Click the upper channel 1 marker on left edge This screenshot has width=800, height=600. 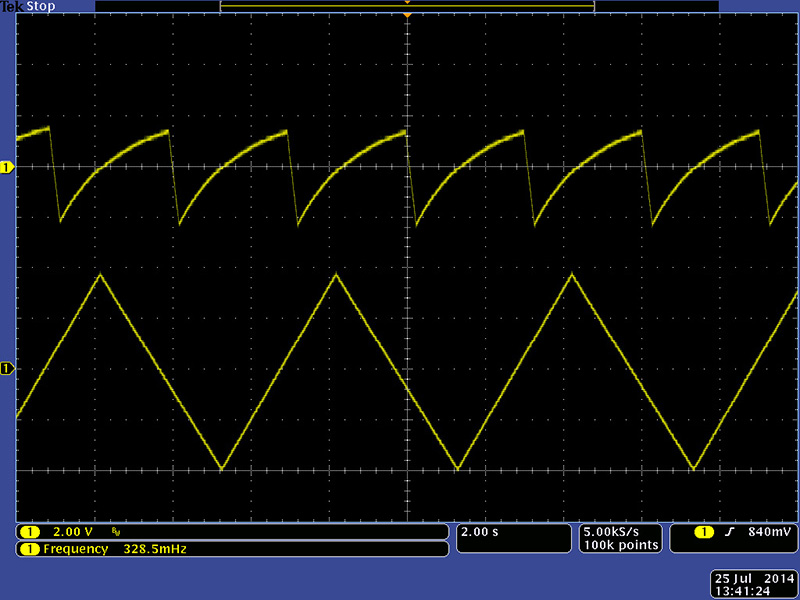coord(7,167)
